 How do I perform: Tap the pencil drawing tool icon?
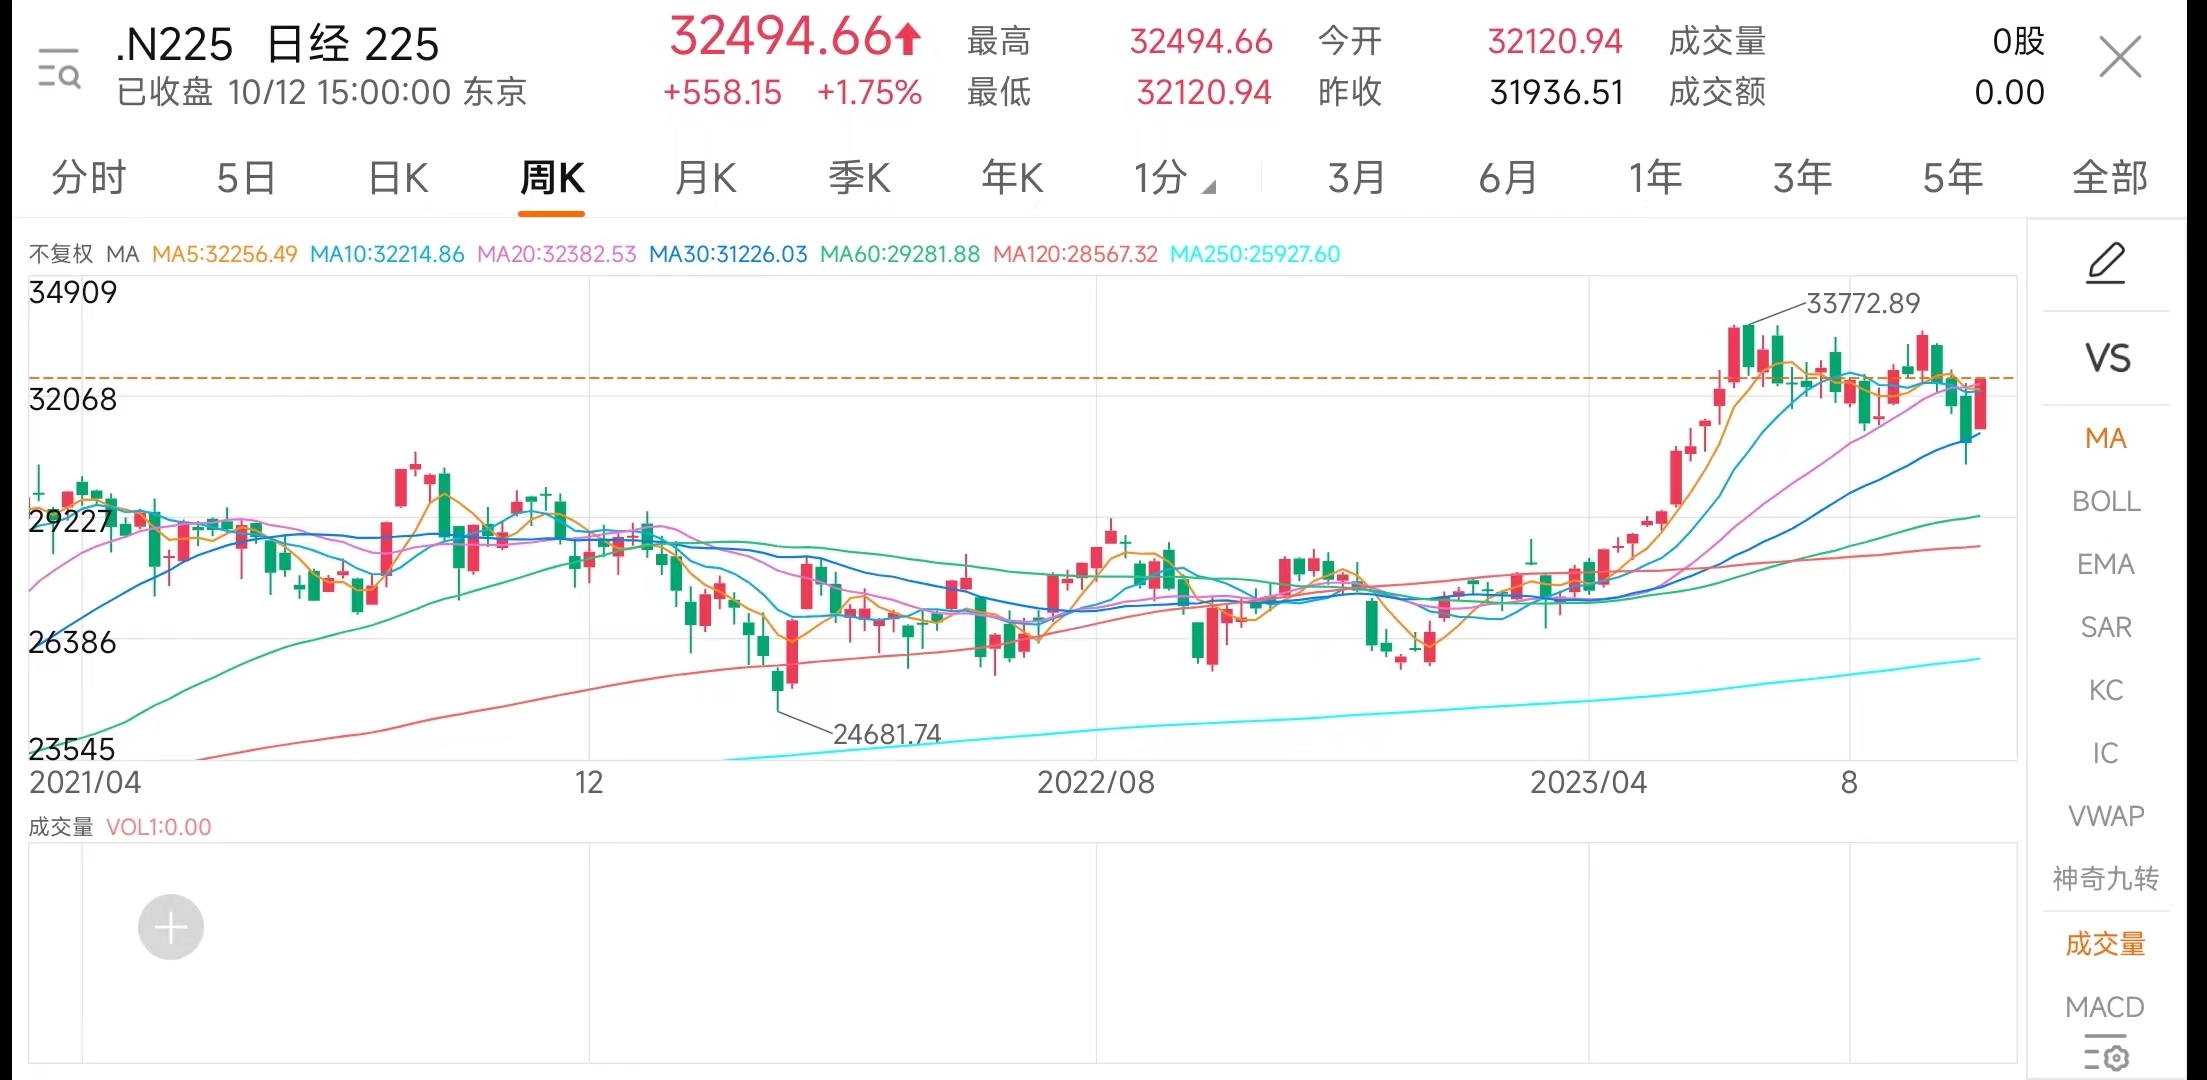click(2105, 264)
